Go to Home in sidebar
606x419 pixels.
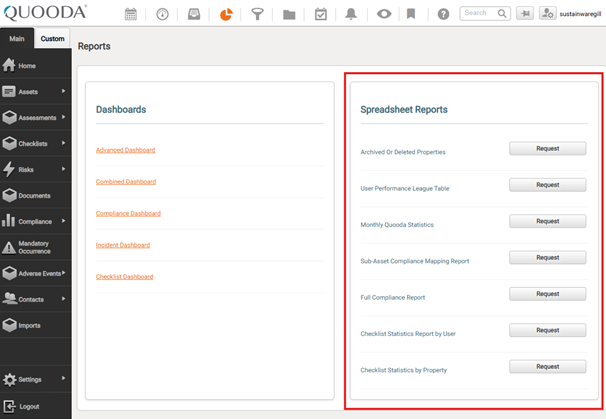36,66
